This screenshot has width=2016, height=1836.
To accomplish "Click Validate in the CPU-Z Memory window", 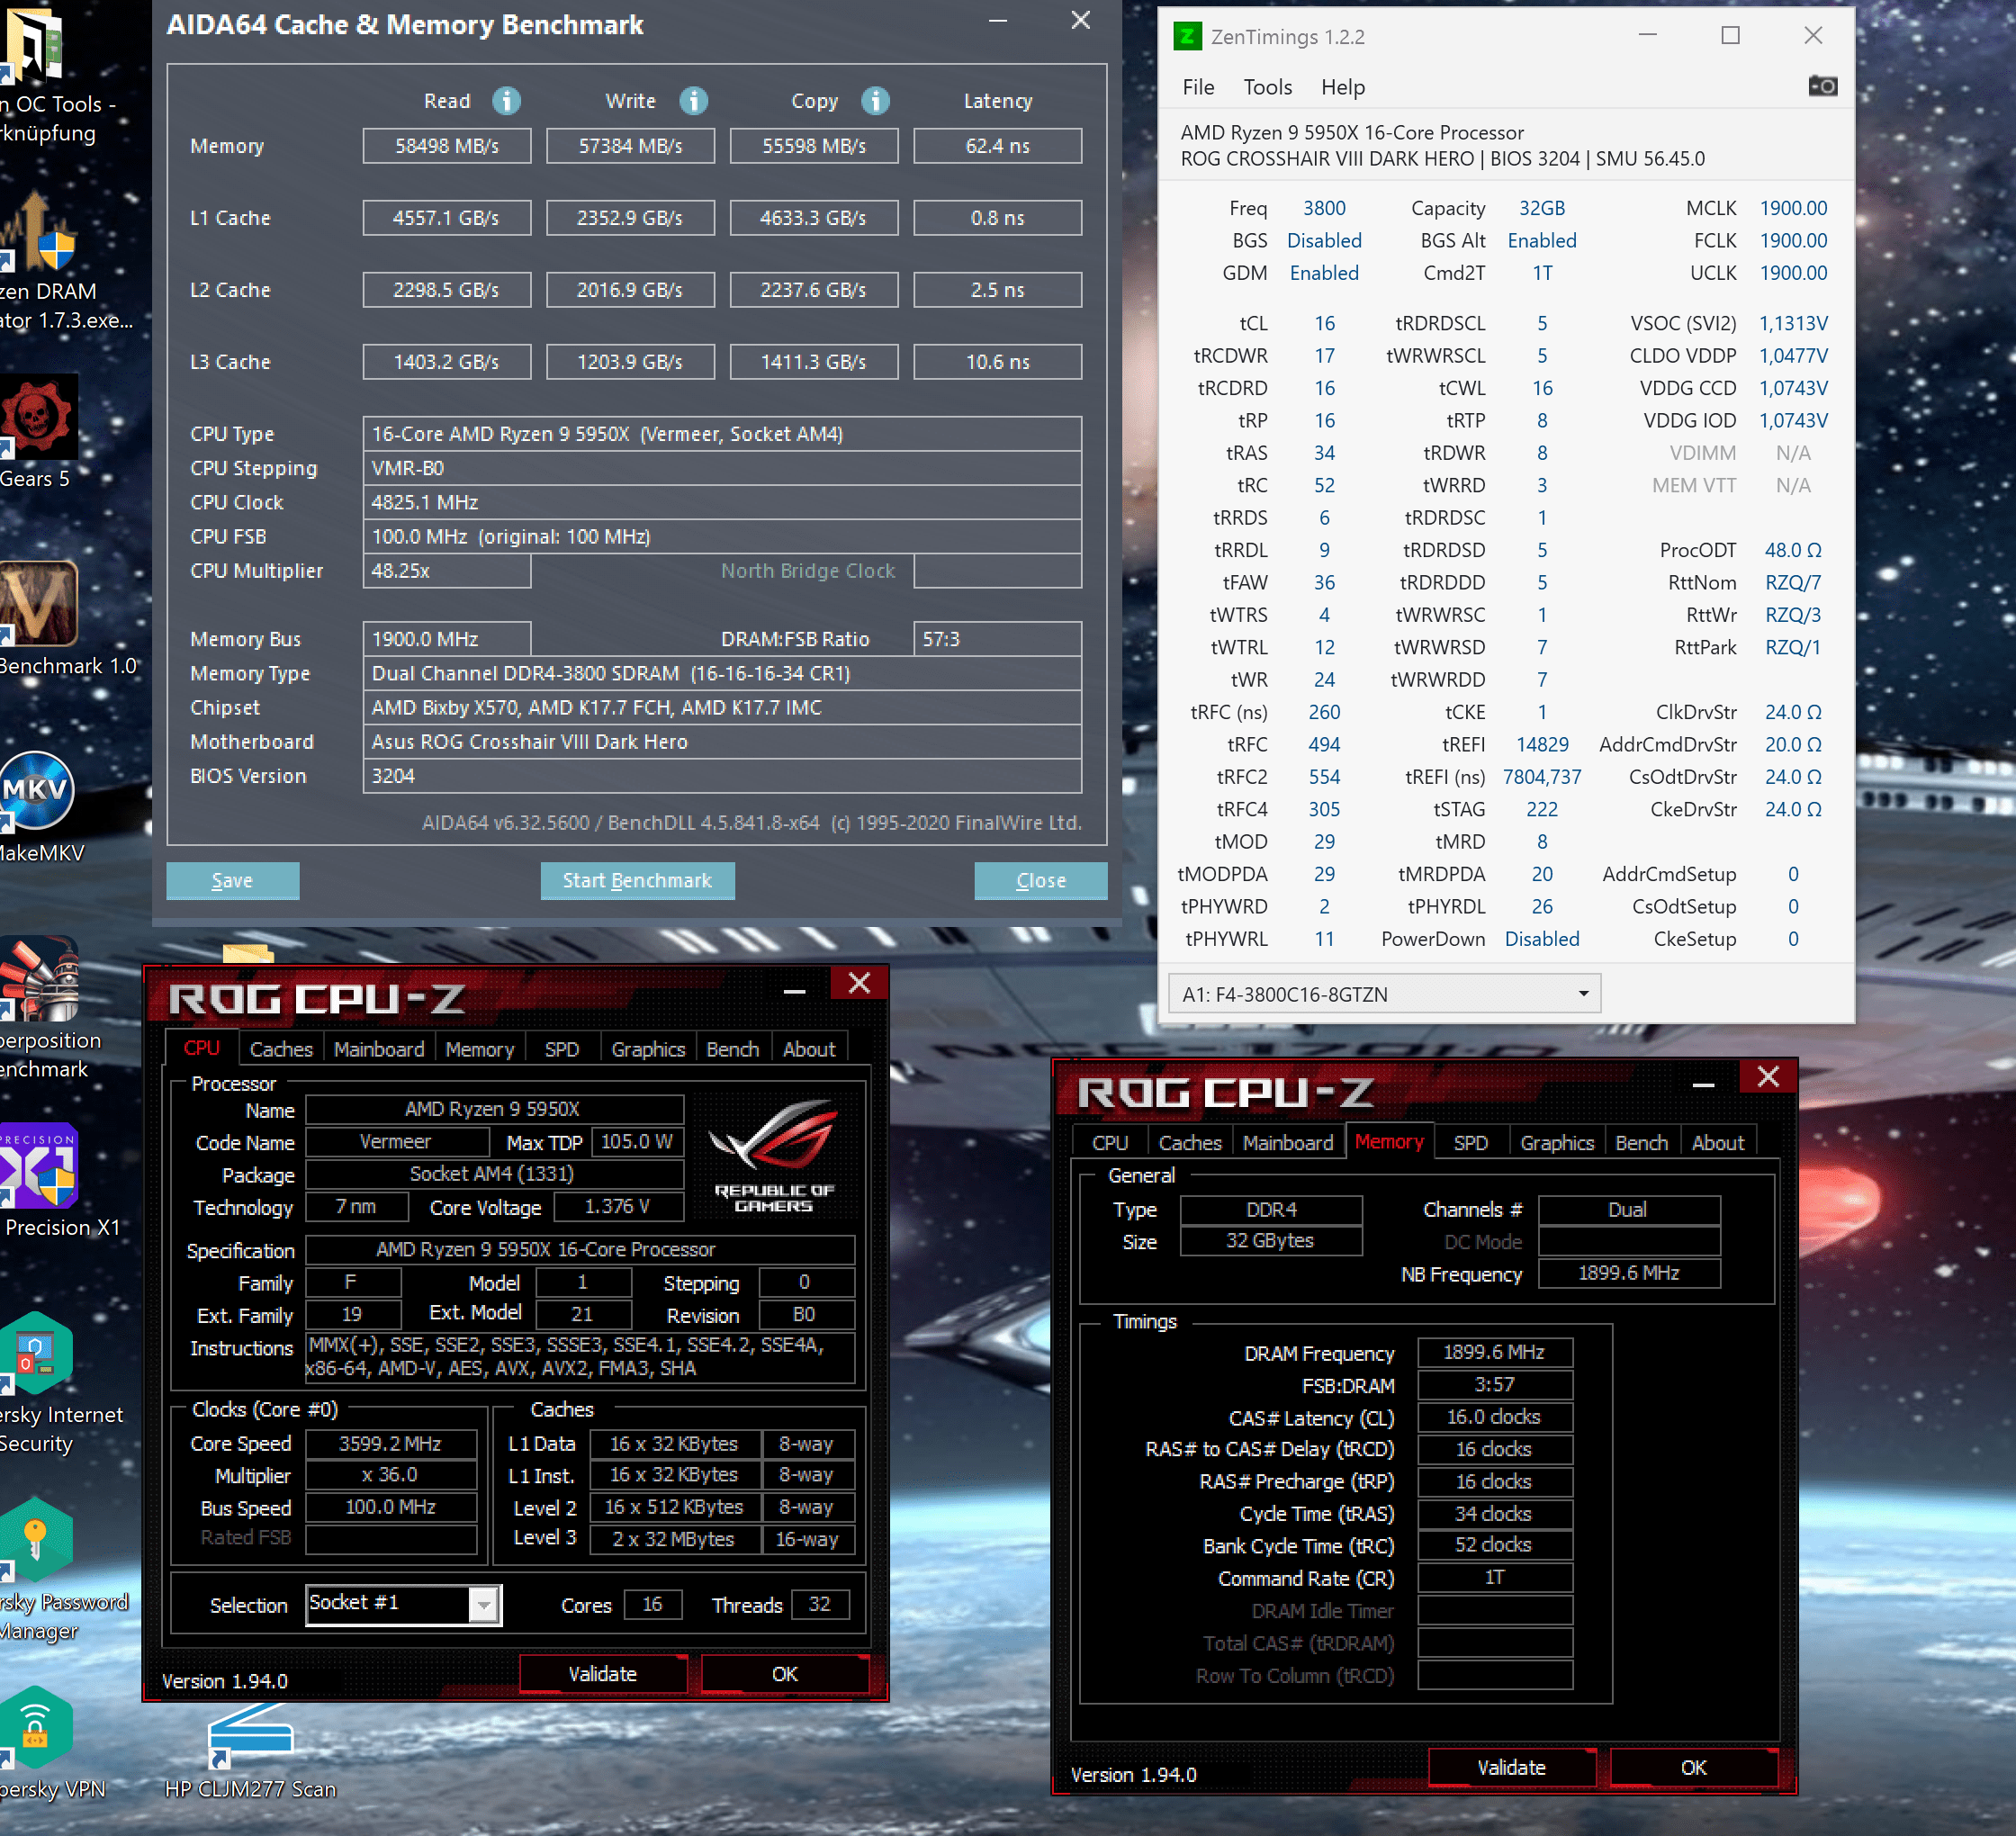I will (x=1510, y=1768).
